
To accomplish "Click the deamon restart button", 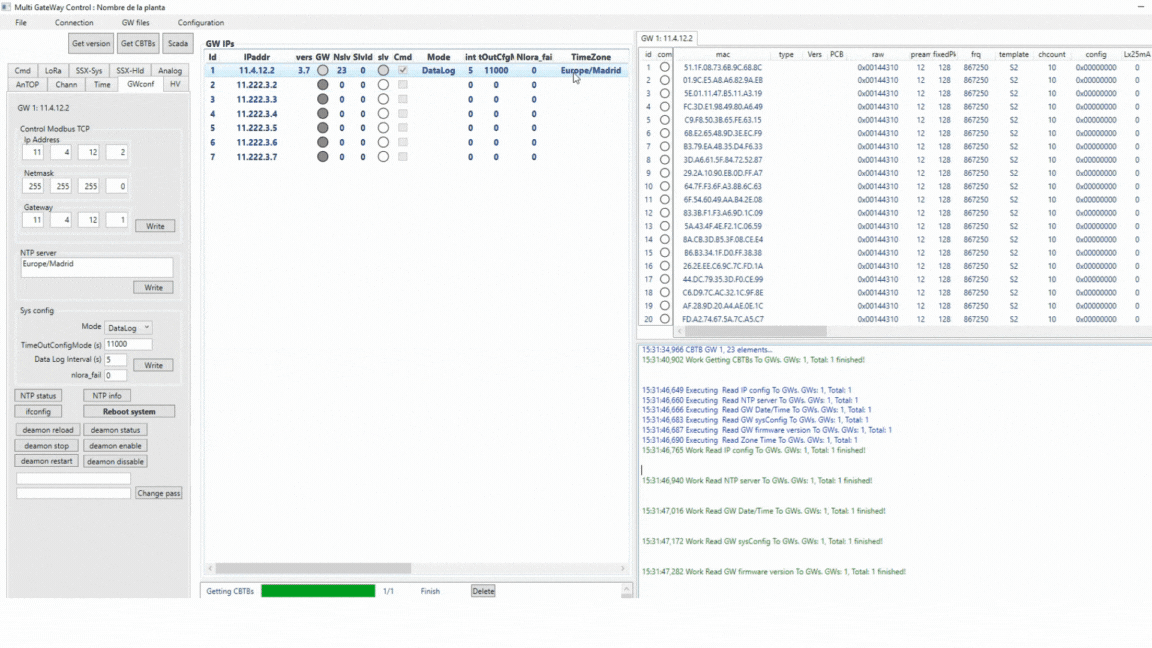I will [46, 461].
